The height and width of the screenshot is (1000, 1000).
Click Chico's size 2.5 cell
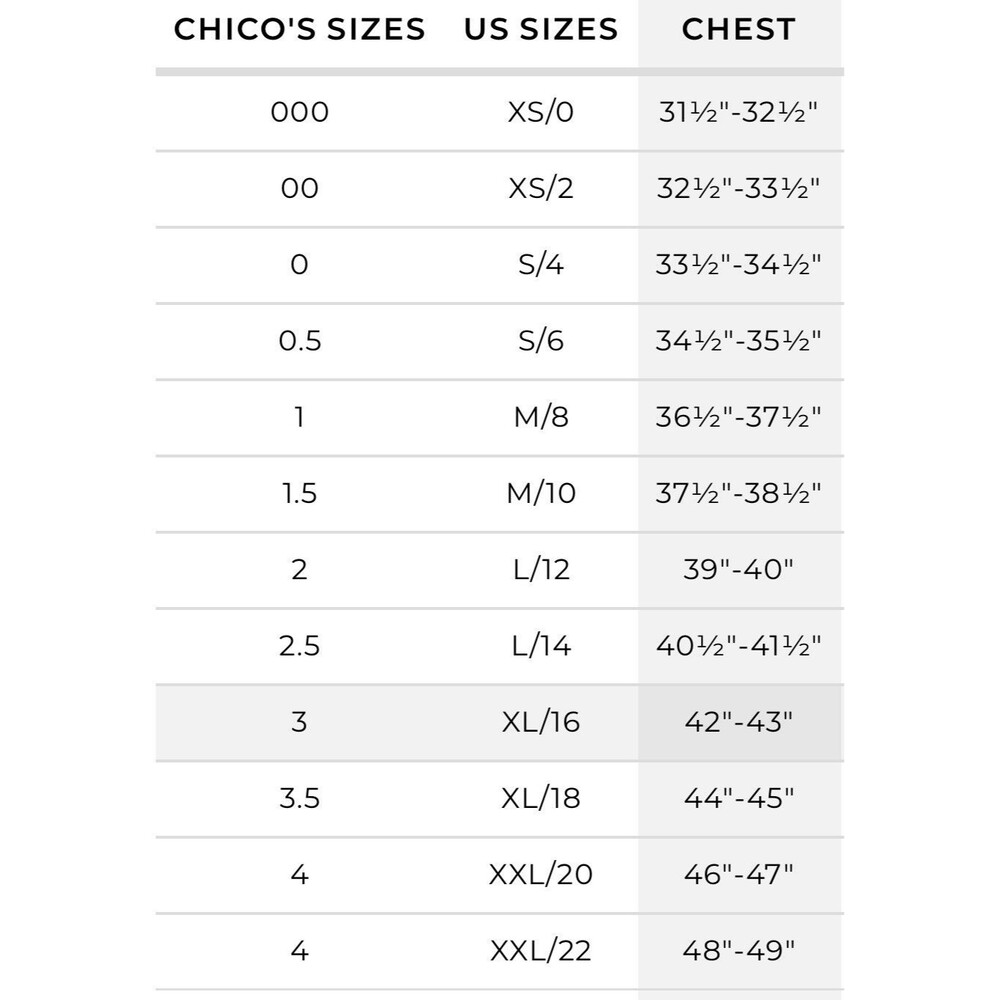(x=299, y=646)
